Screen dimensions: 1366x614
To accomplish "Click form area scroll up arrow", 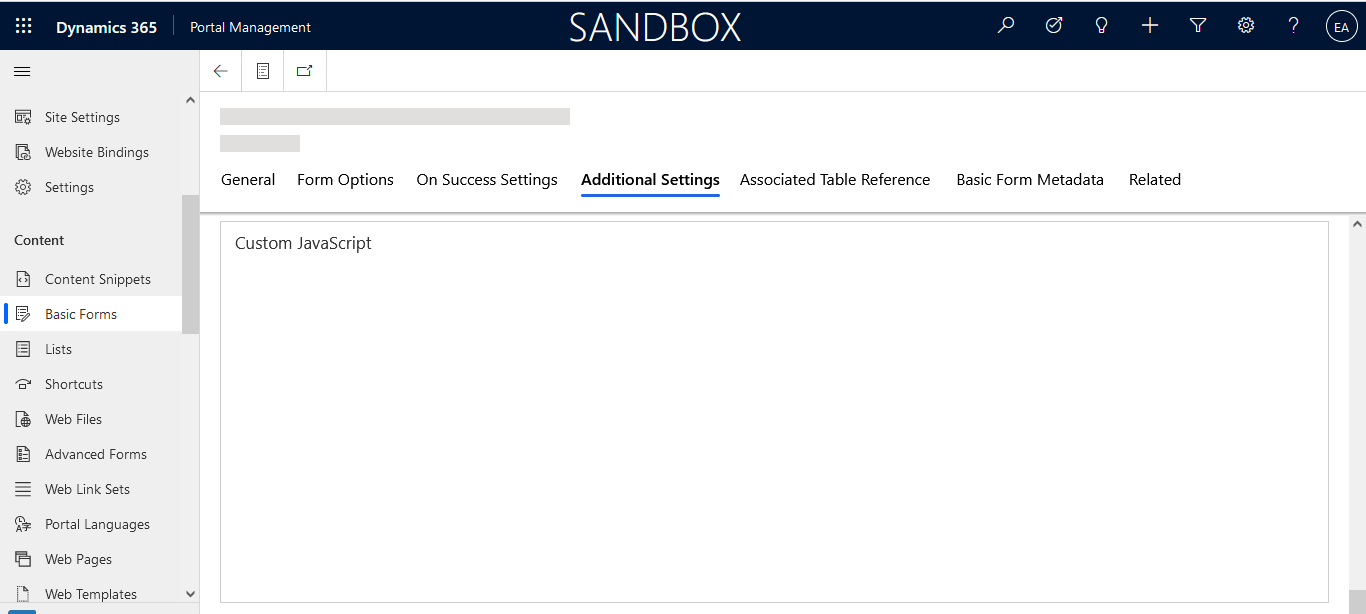I will [x=1357, y=224].
